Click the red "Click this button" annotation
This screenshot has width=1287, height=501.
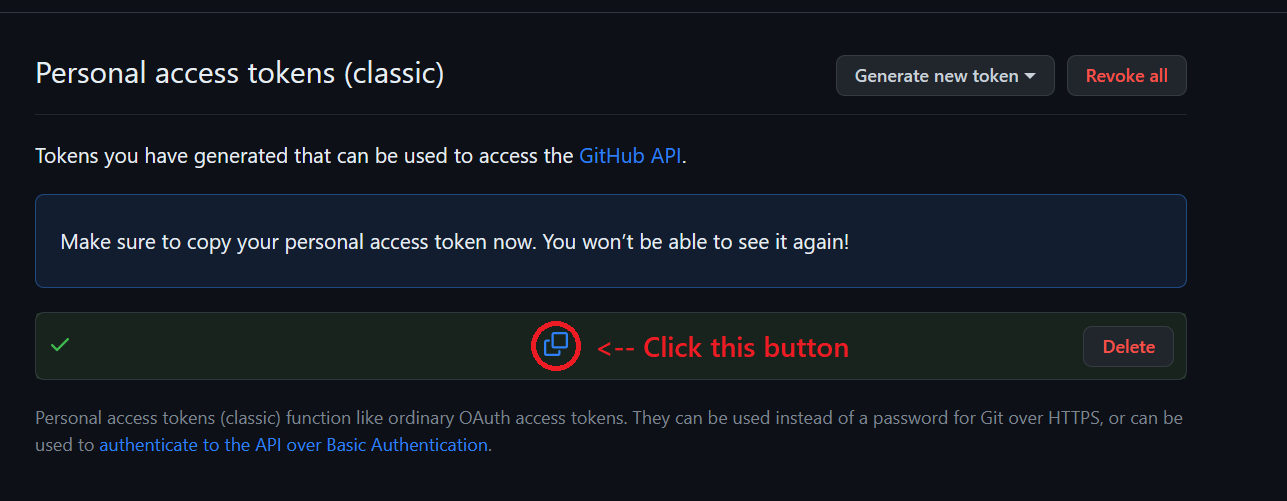(745, 347)
